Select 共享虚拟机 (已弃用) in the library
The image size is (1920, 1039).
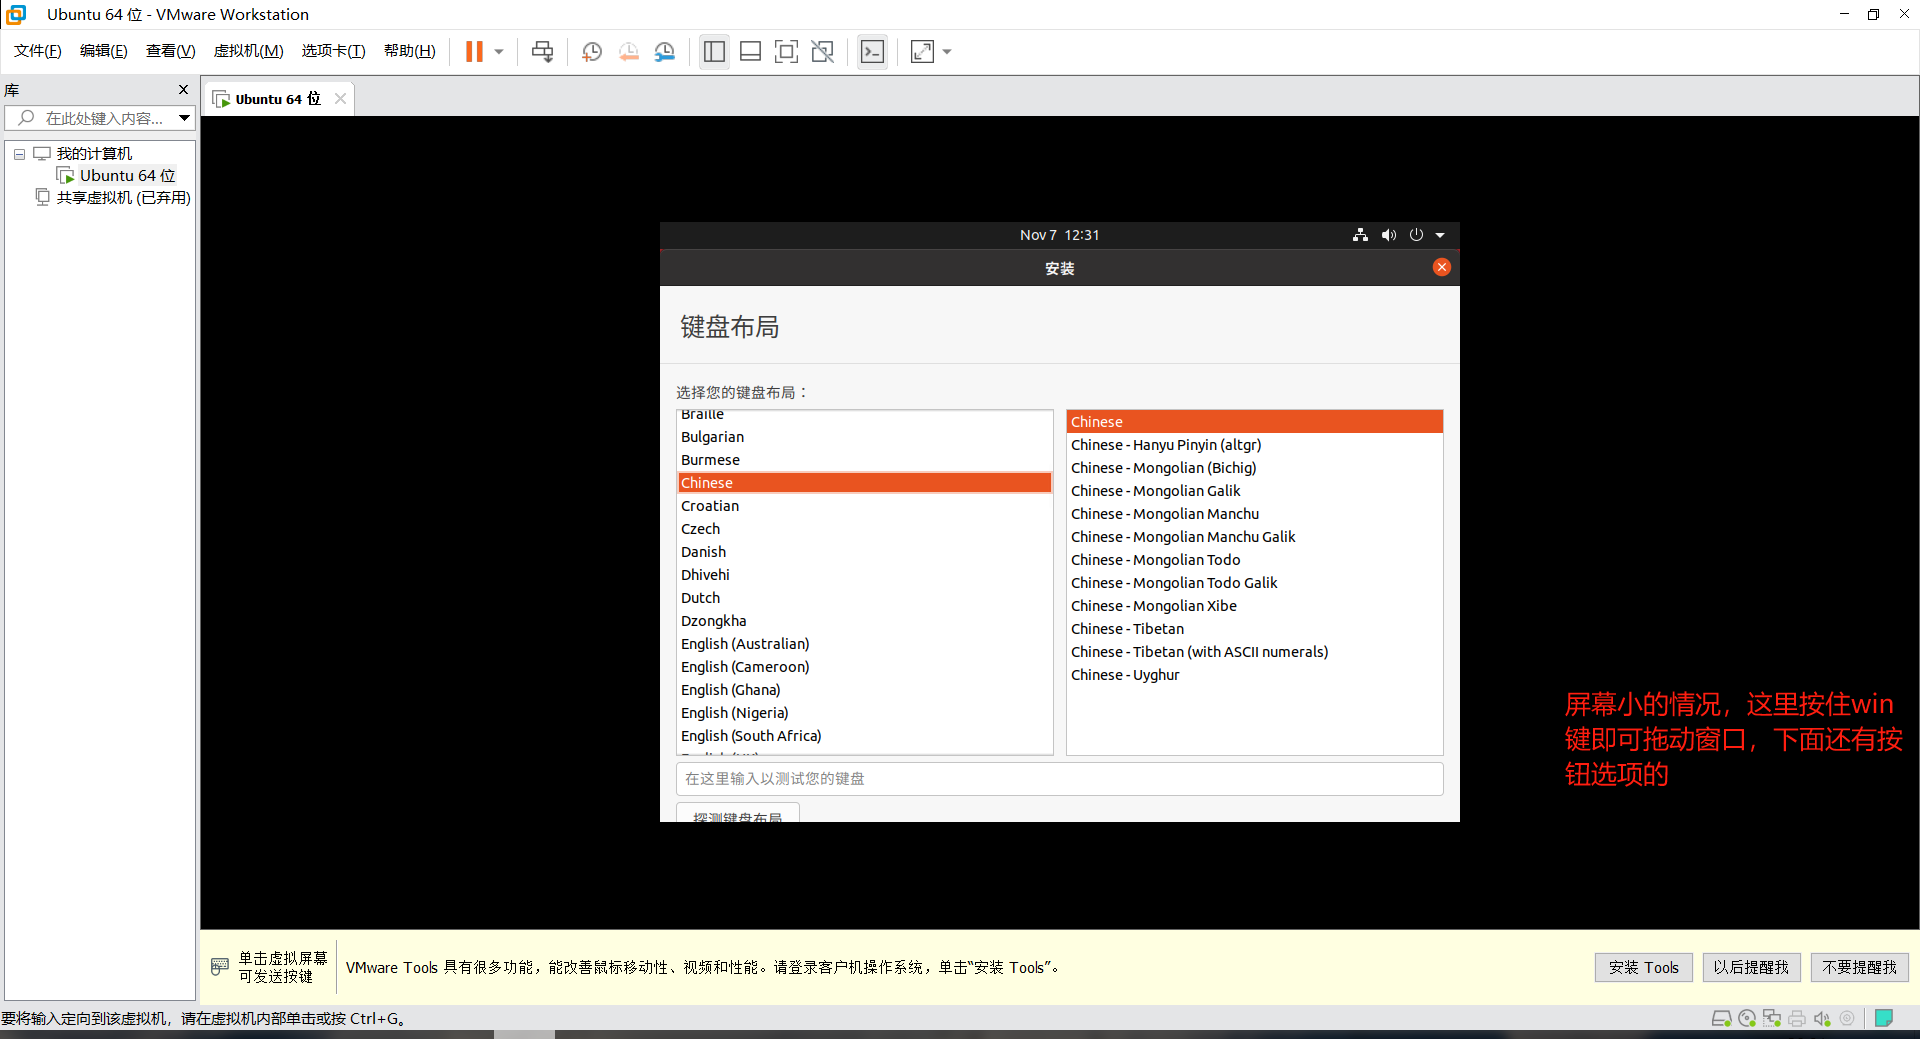click(x=123, y=198)
